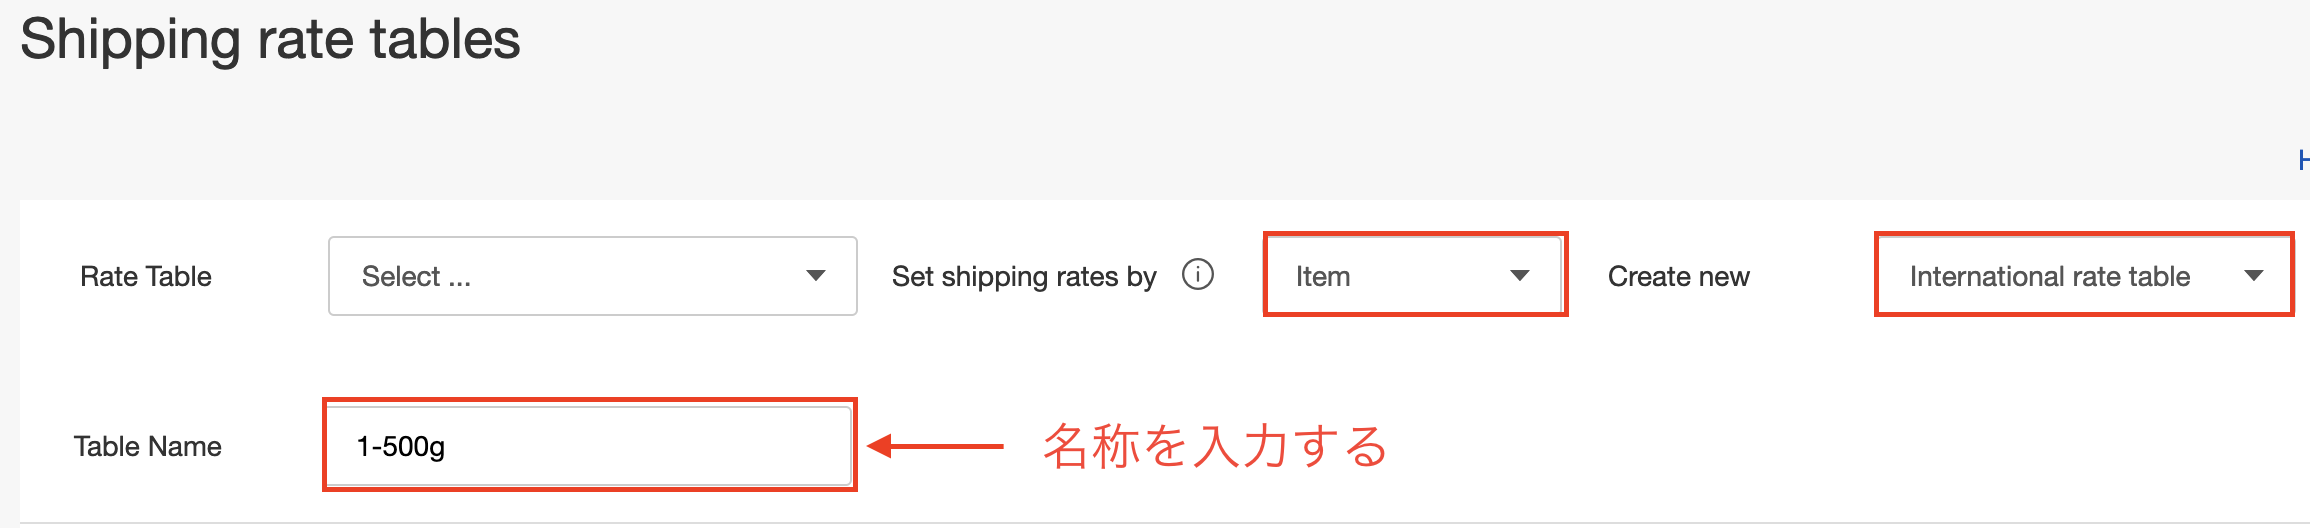Click the red Japanese annotation text

click(x=1214, y=446)
